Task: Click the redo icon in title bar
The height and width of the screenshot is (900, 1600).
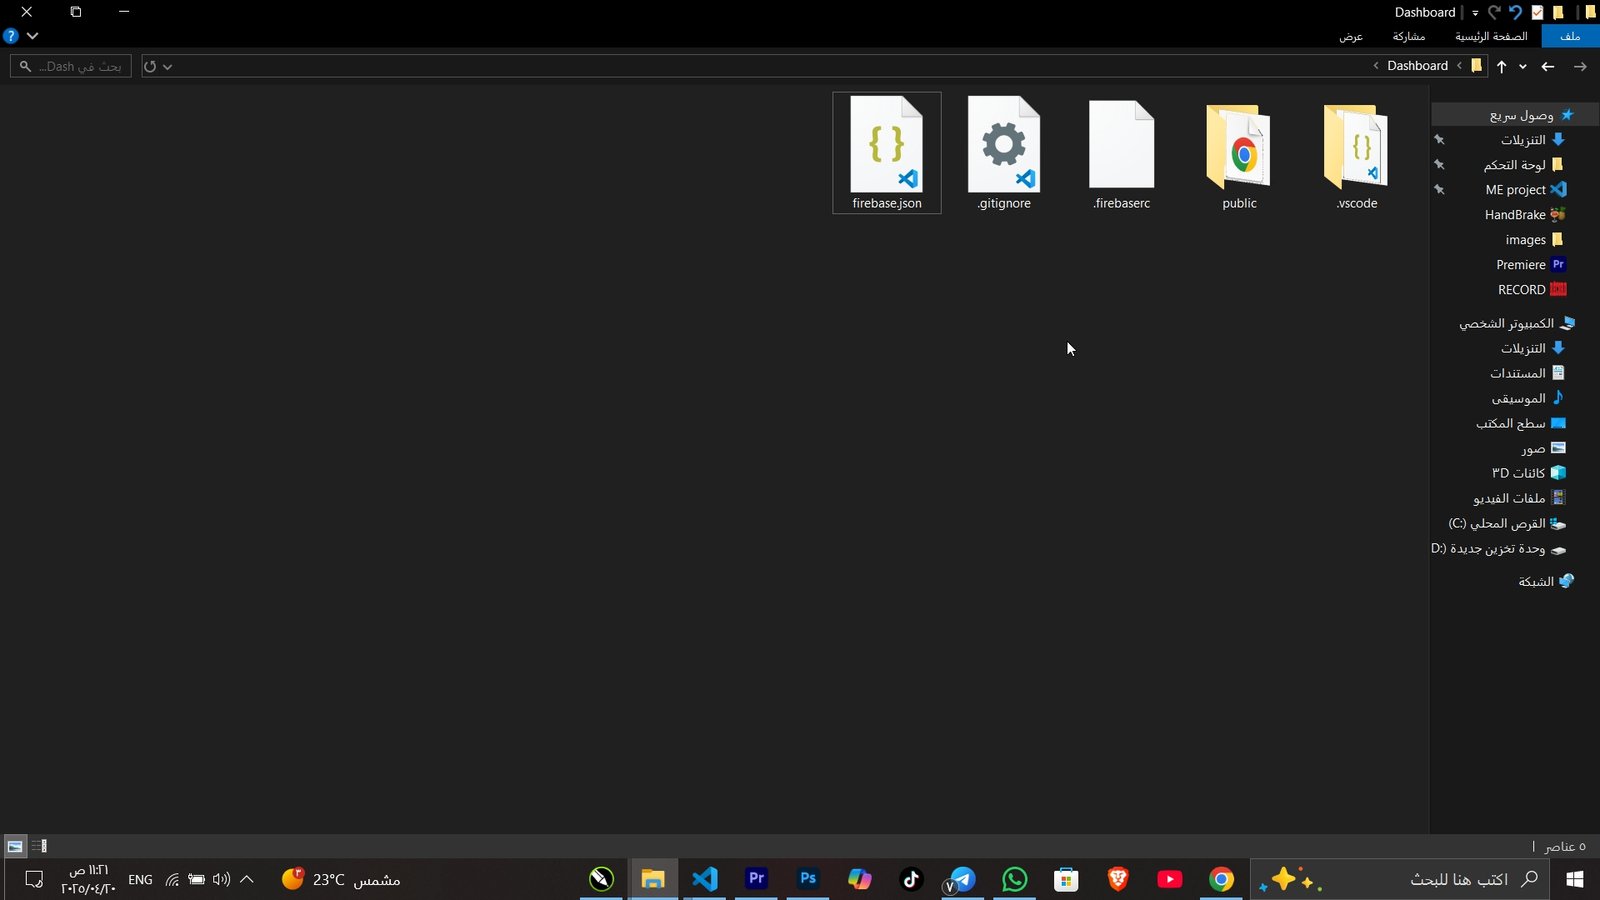Action: (1494, 12)
